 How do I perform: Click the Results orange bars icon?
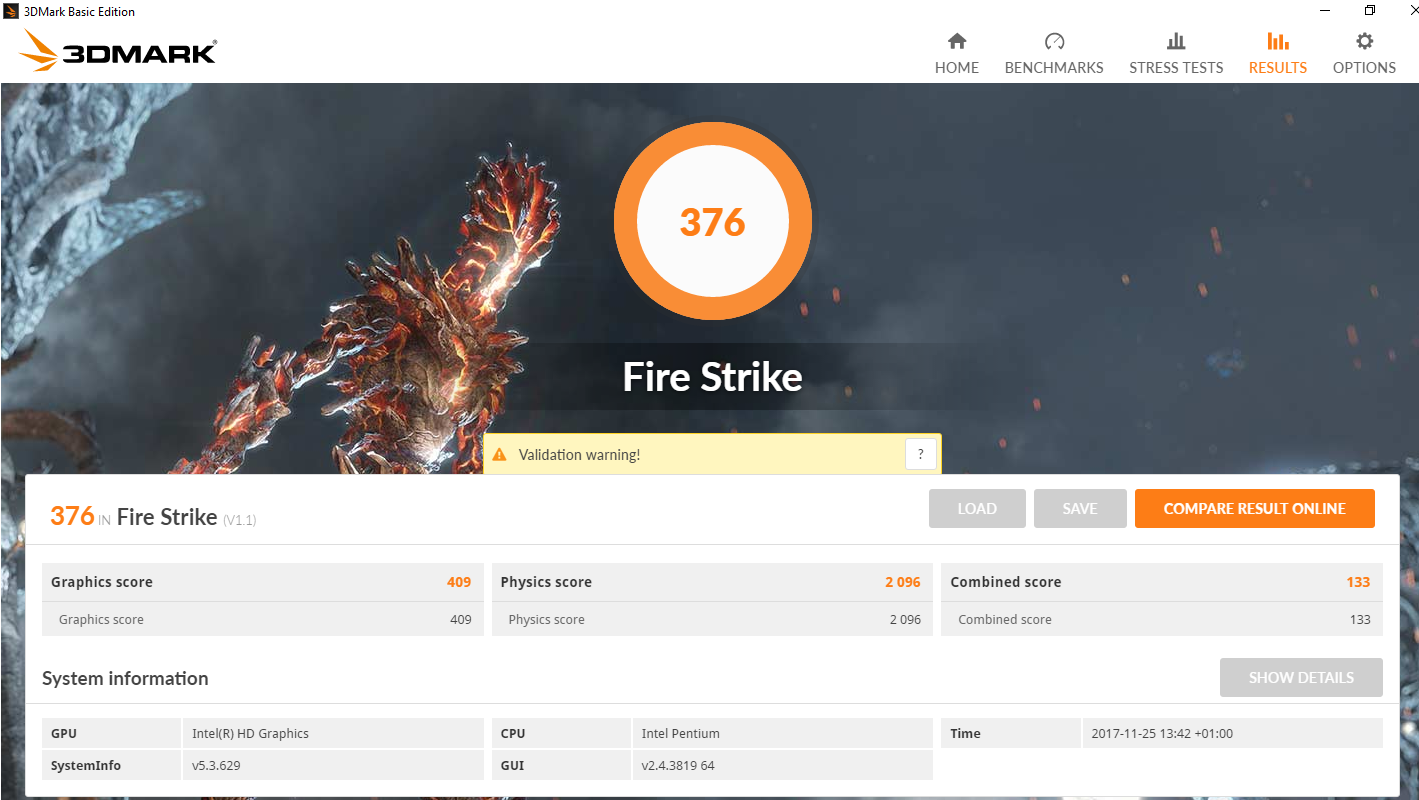(1278, 41)
